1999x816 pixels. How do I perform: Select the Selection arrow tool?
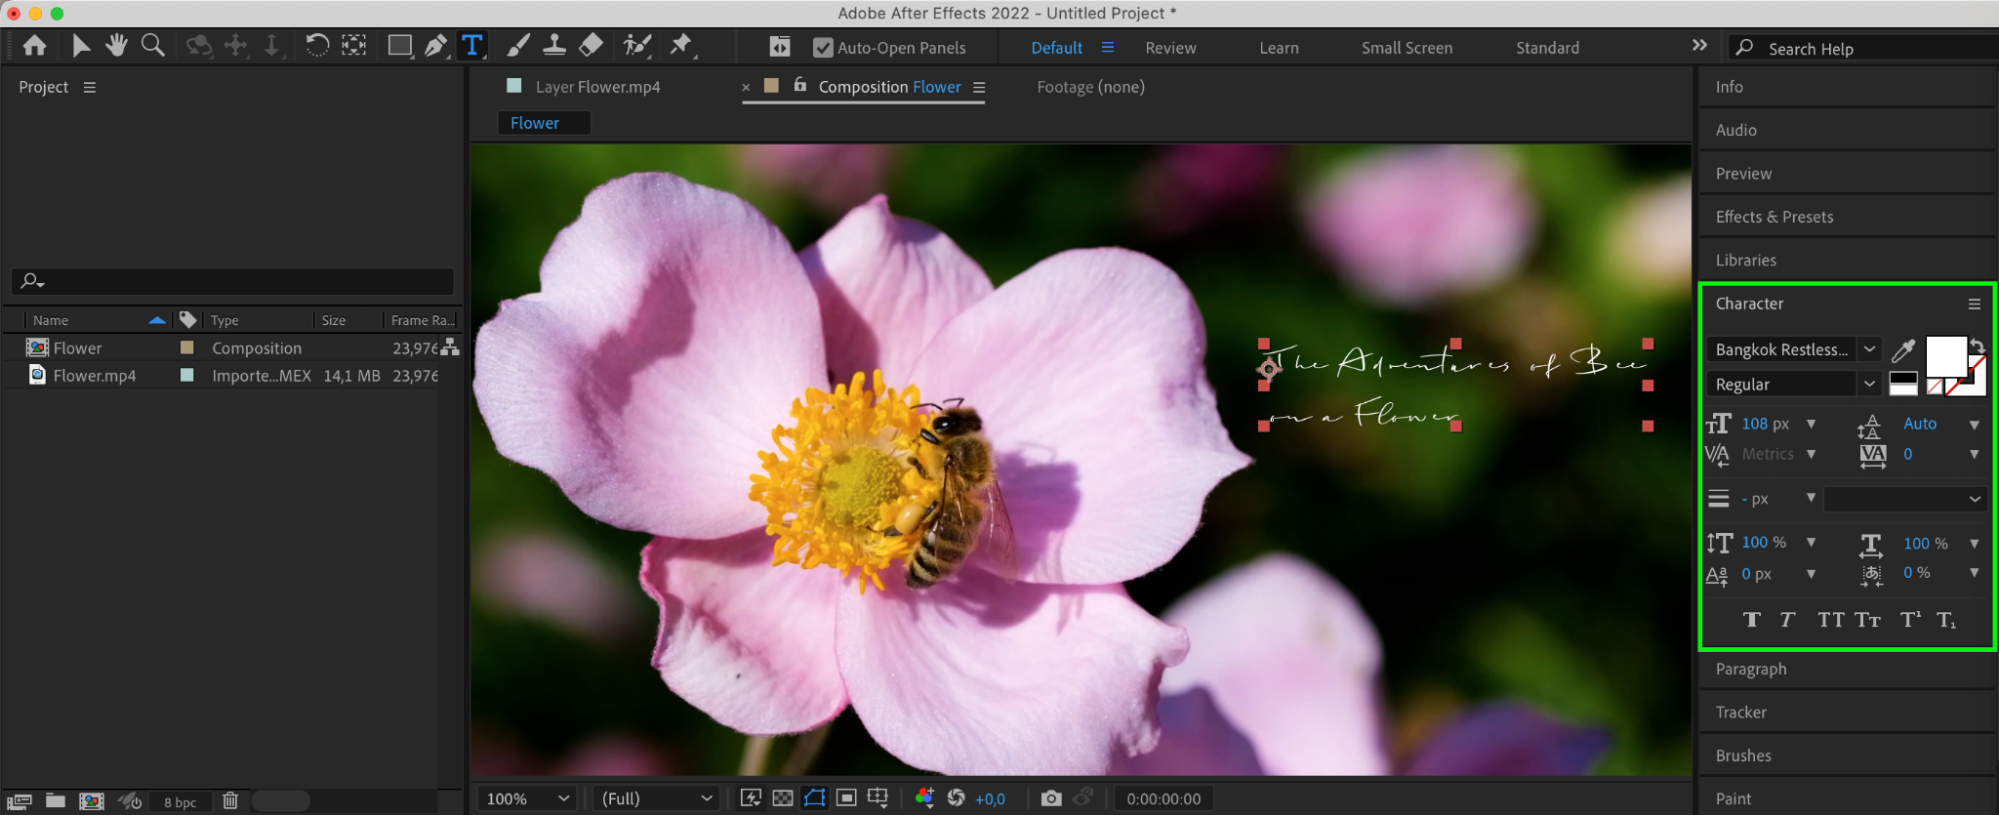coord(81,46)
